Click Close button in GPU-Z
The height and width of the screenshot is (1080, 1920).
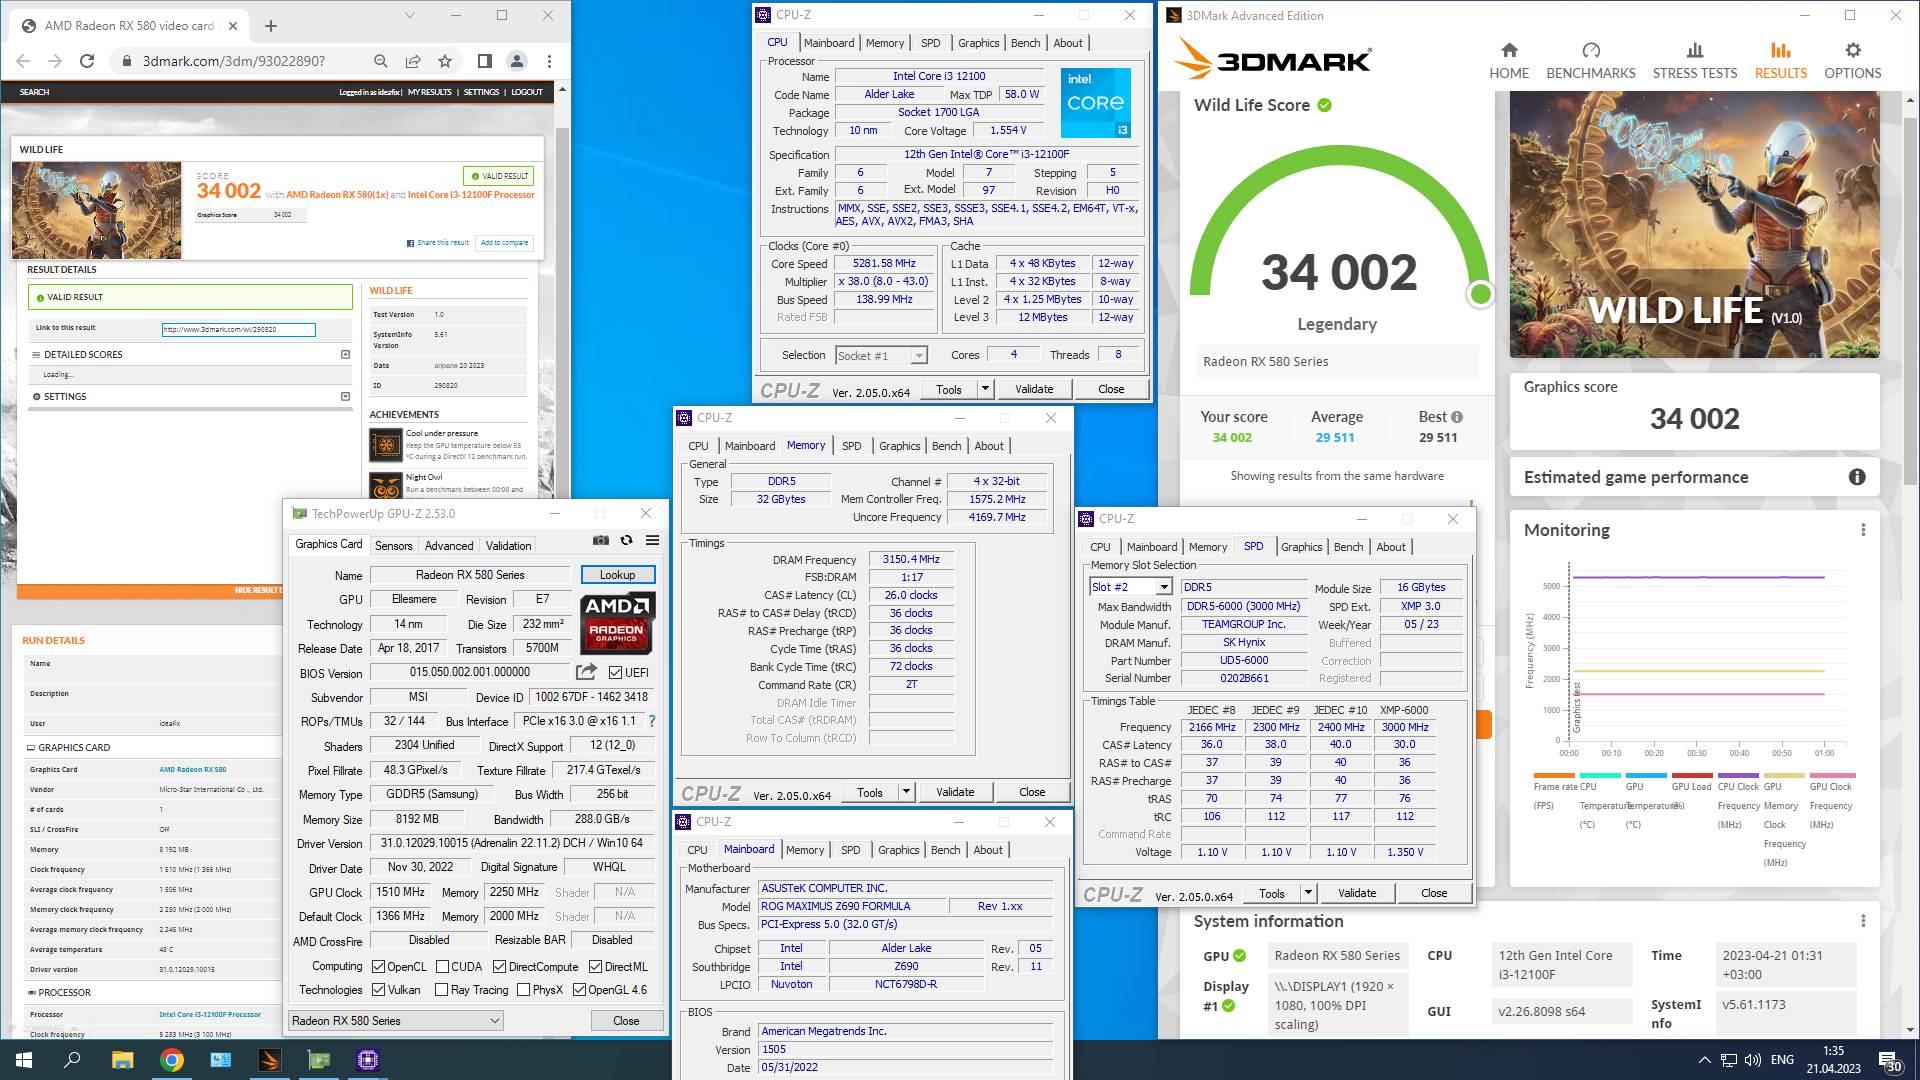click(626, 1021)
